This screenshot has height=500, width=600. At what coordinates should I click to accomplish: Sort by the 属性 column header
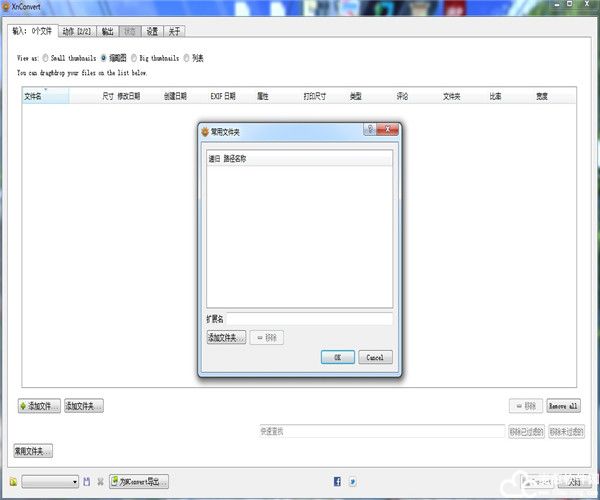(x=262, y=96)
